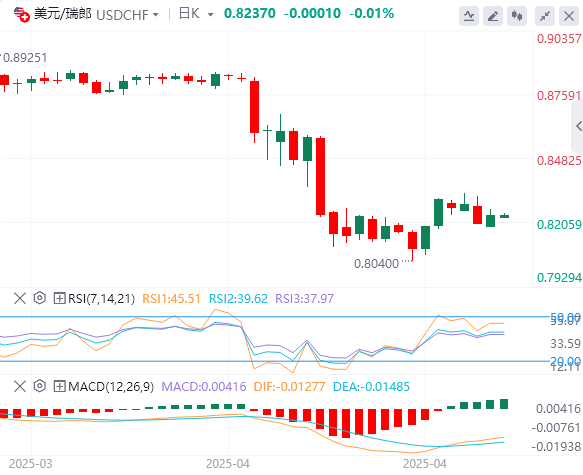Click the large red candle after early April
The image size is (583, 475).
(x=254, y=107)
